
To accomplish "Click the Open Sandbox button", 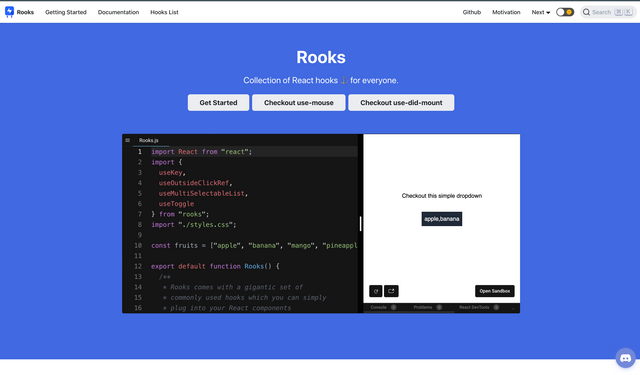I will pos(495,291).
